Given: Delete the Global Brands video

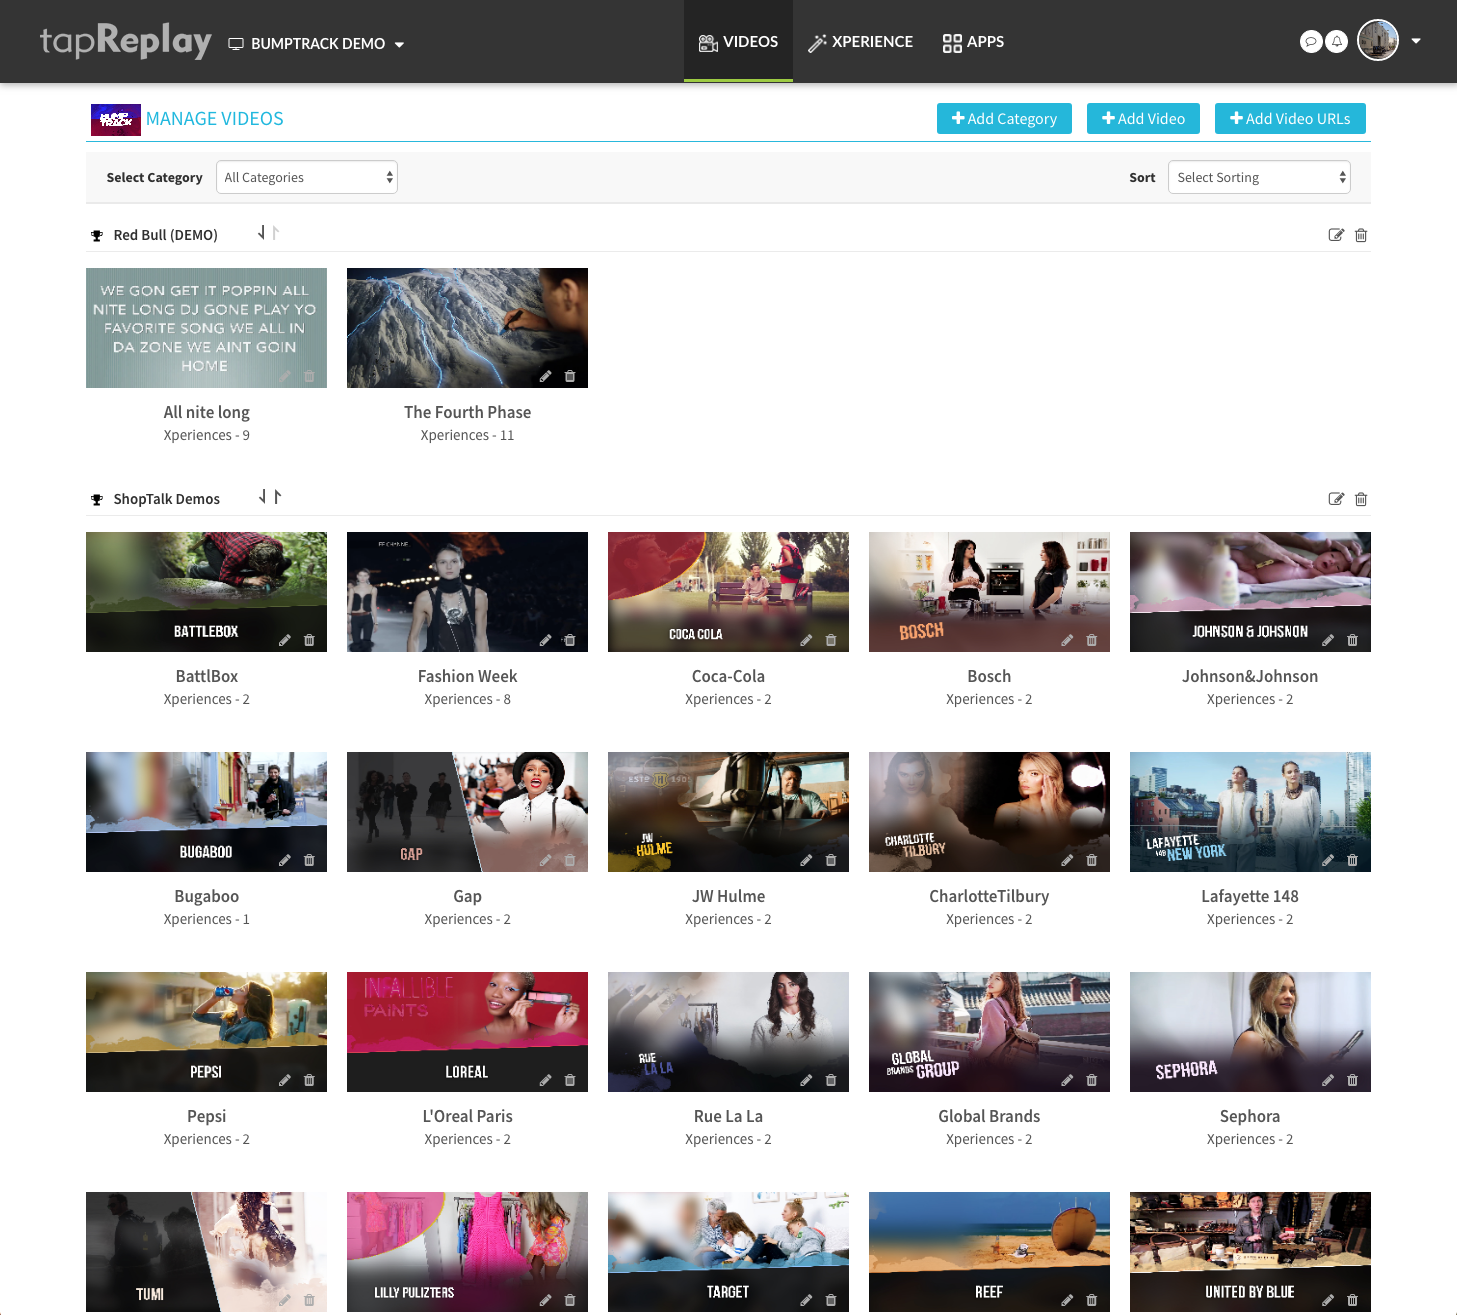Looking at the screenshot, I should 1092,1080.
